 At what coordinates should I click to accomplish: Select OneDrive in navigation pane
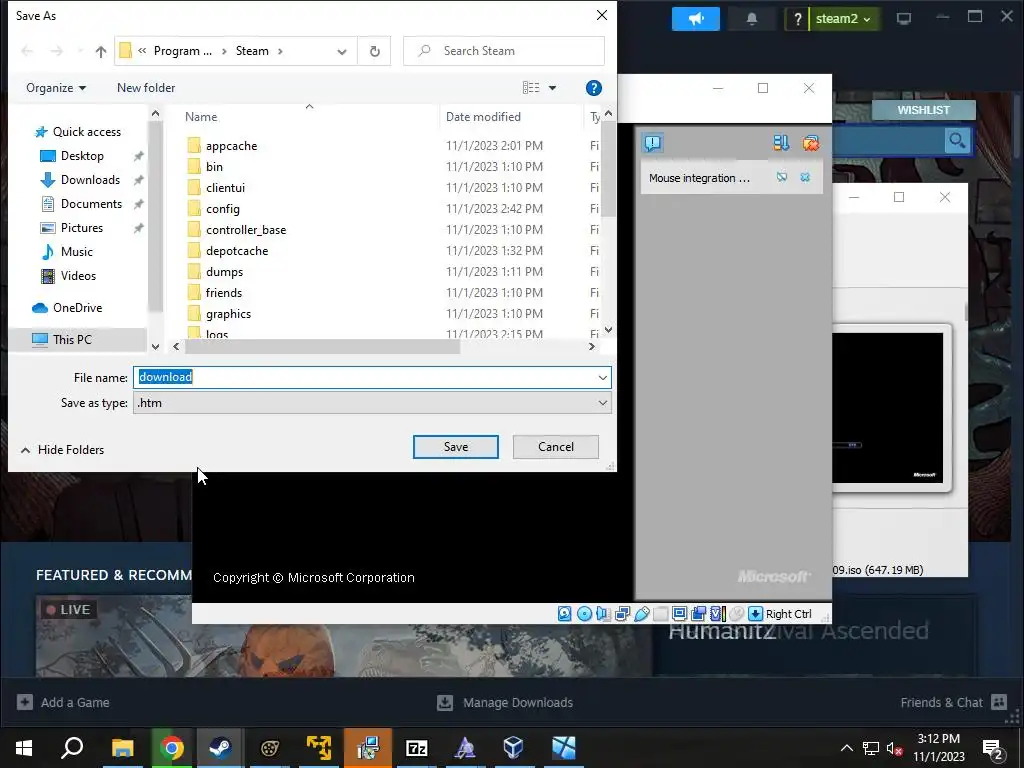(x=67, y=308)
